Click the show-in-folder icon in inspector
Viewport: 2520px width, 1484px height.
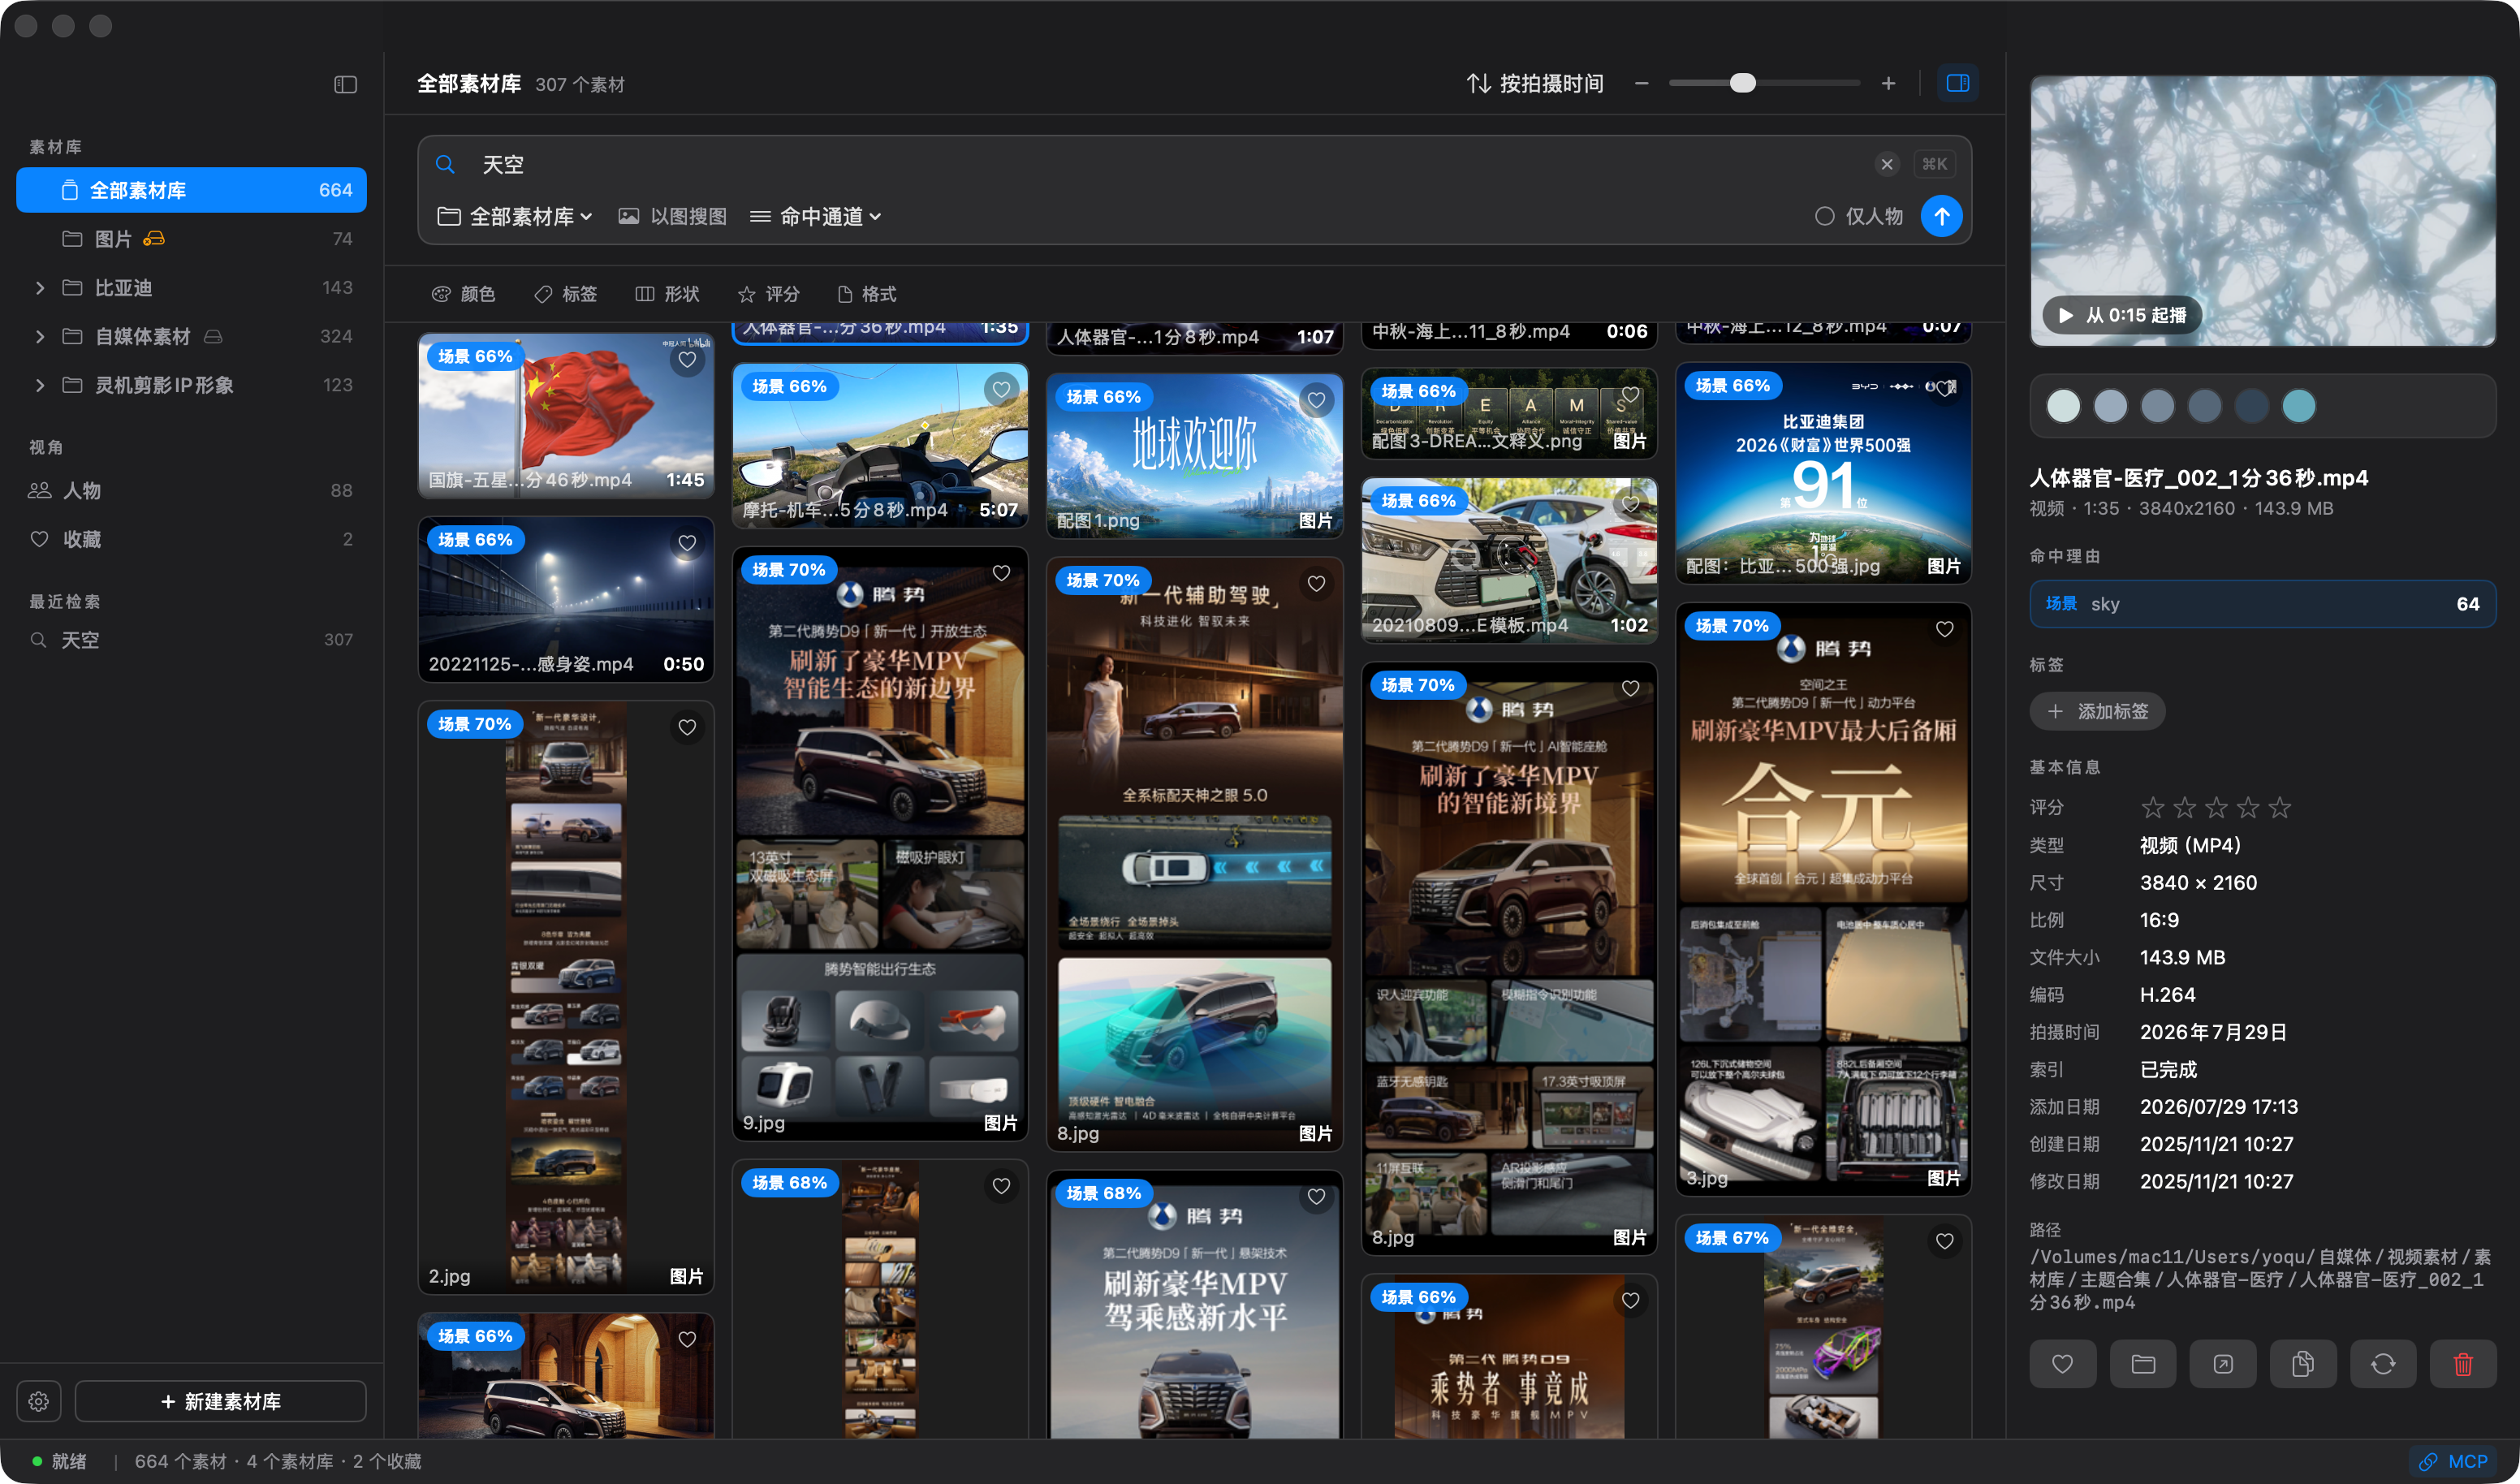(2142, 1363)
